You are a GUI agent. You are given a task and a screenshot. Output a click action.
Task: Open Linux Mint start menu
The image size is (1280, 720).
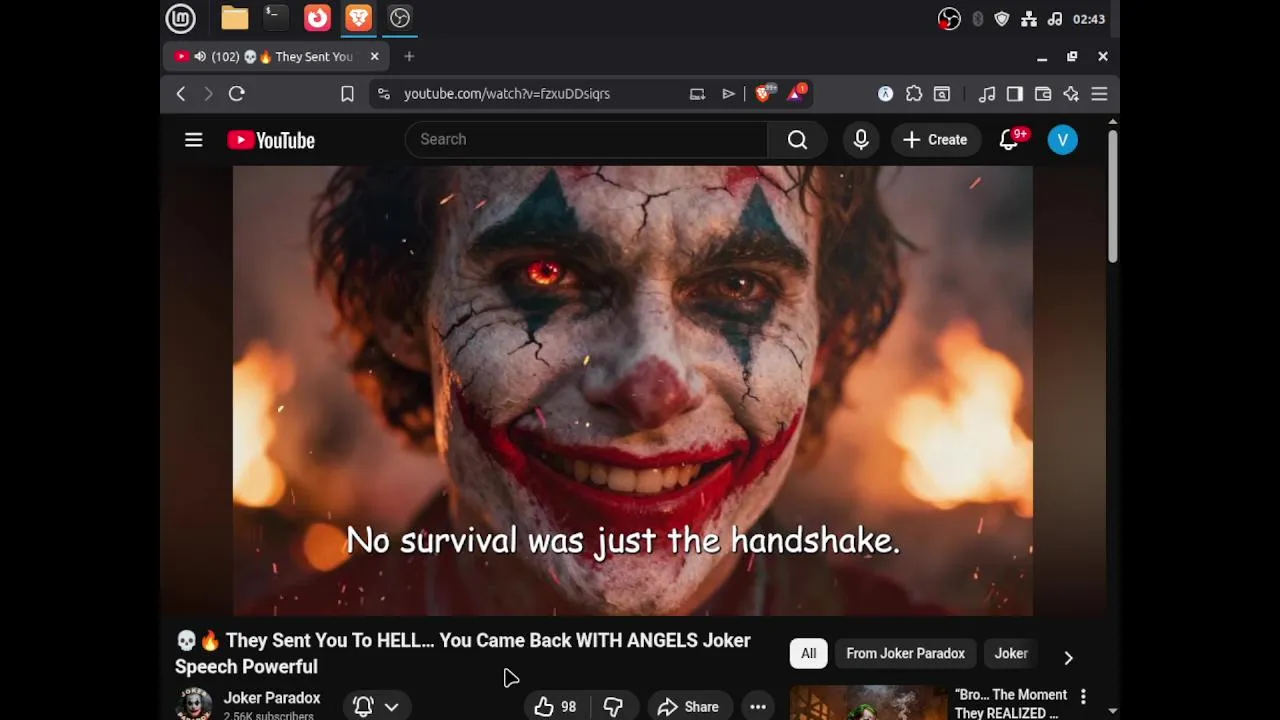tap(181, 18)
